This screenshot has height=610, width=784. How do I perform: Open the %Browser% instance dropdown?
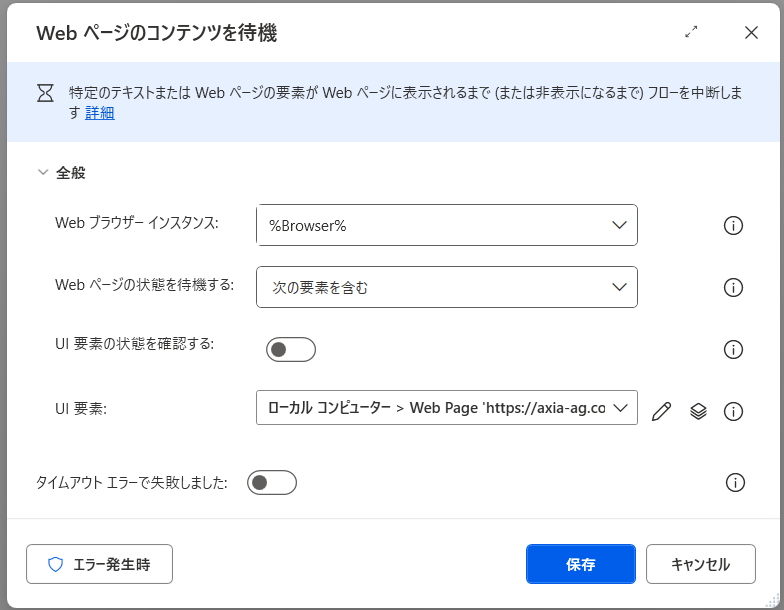click(x=446, y=225)
